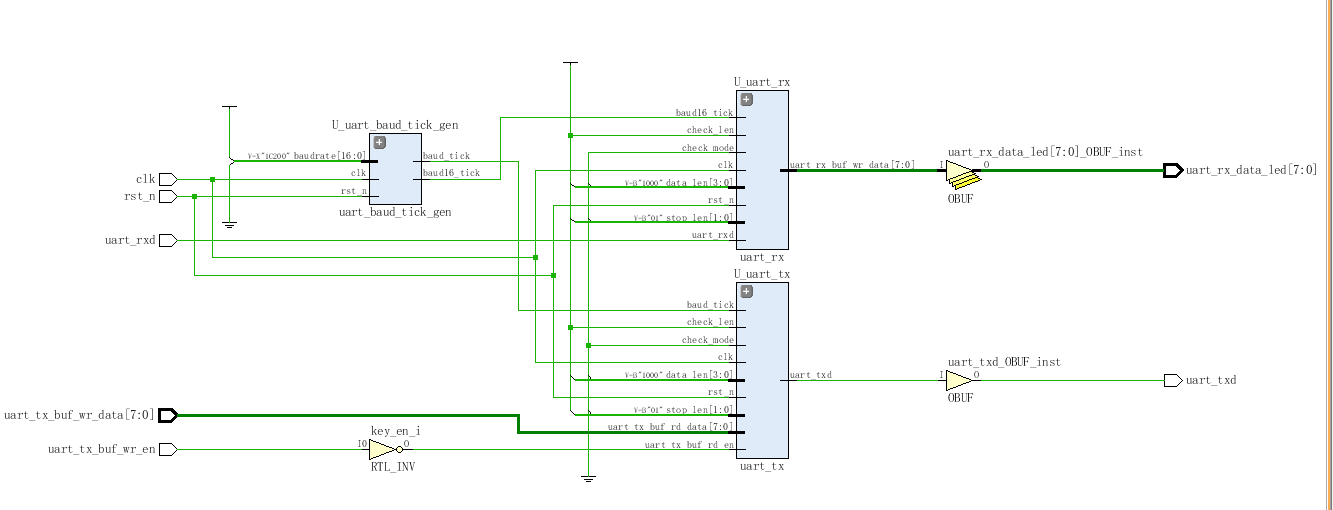Click the power symbol above U_uart_rx wiring
1333x510 pixels.
tap(570, 62)
